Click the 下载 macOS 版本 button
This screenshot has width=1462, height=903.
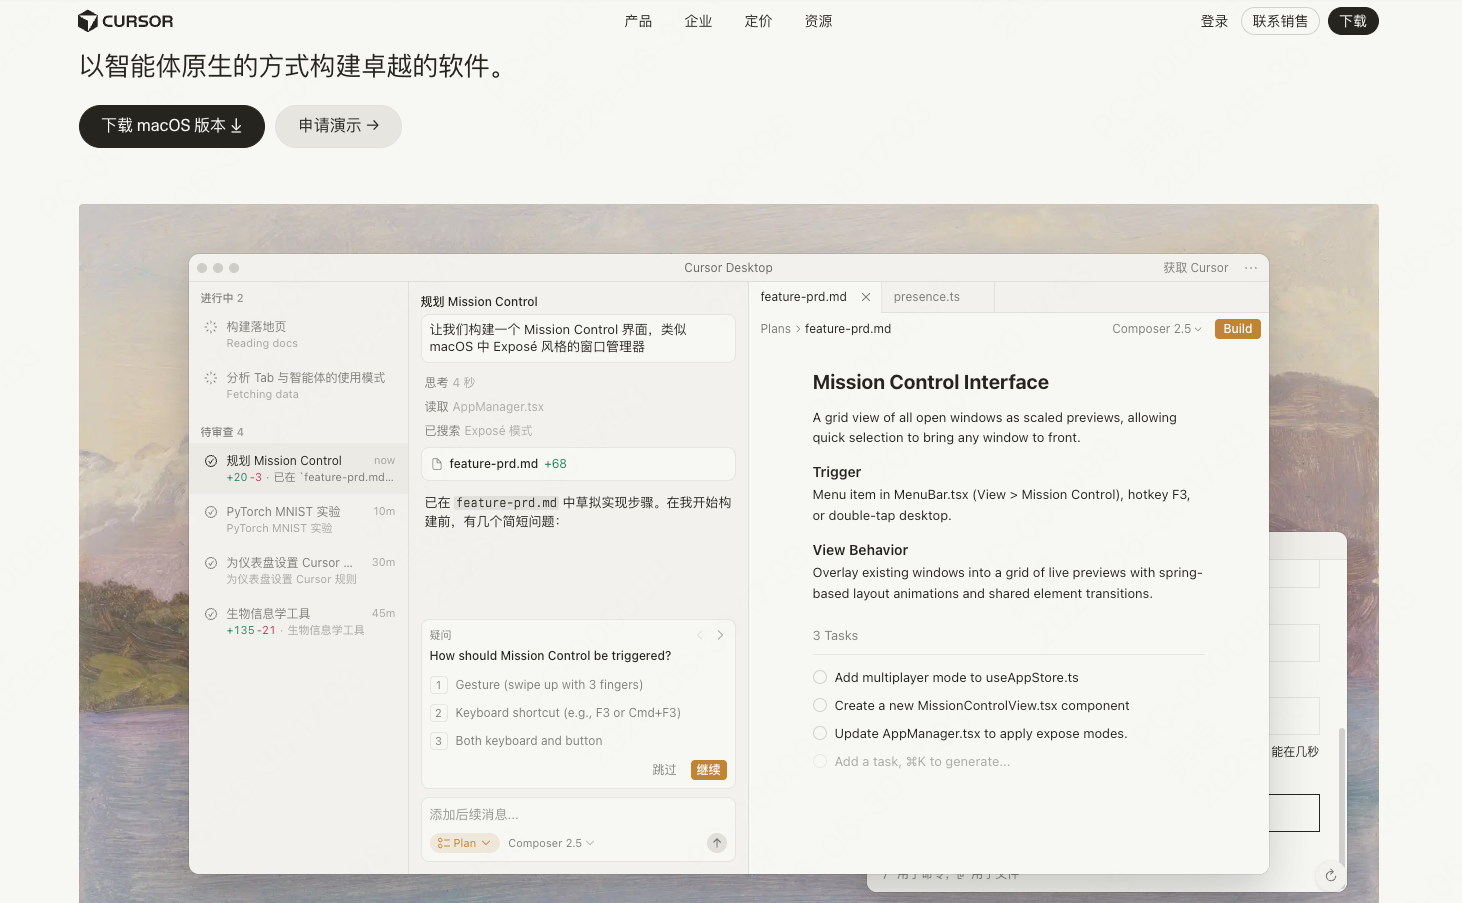pyautogui.click(x=172, y=126)
